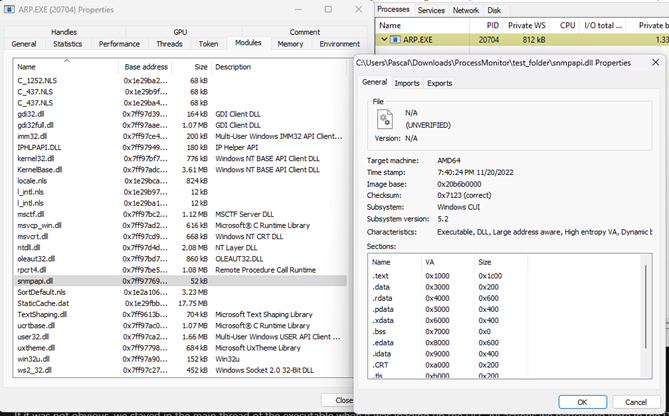Switch to the Threads tab
Screen dimensions: 669x416
tap(169, 44)
